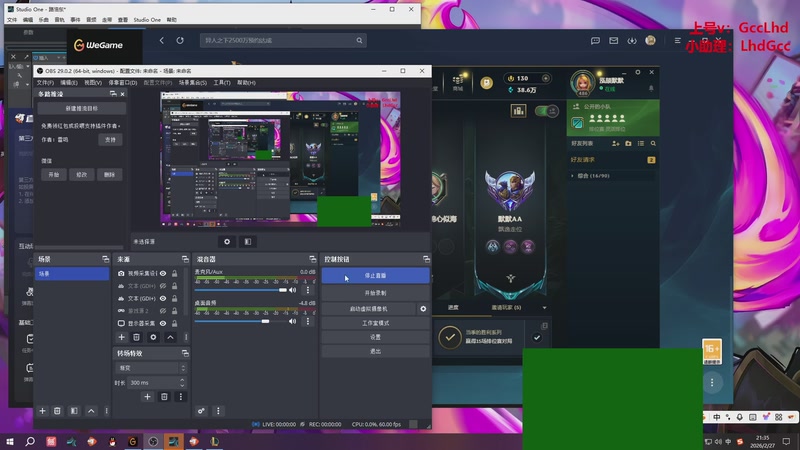Open League client settings gear
The image size is (800, 450).
[x=637, y=72]
